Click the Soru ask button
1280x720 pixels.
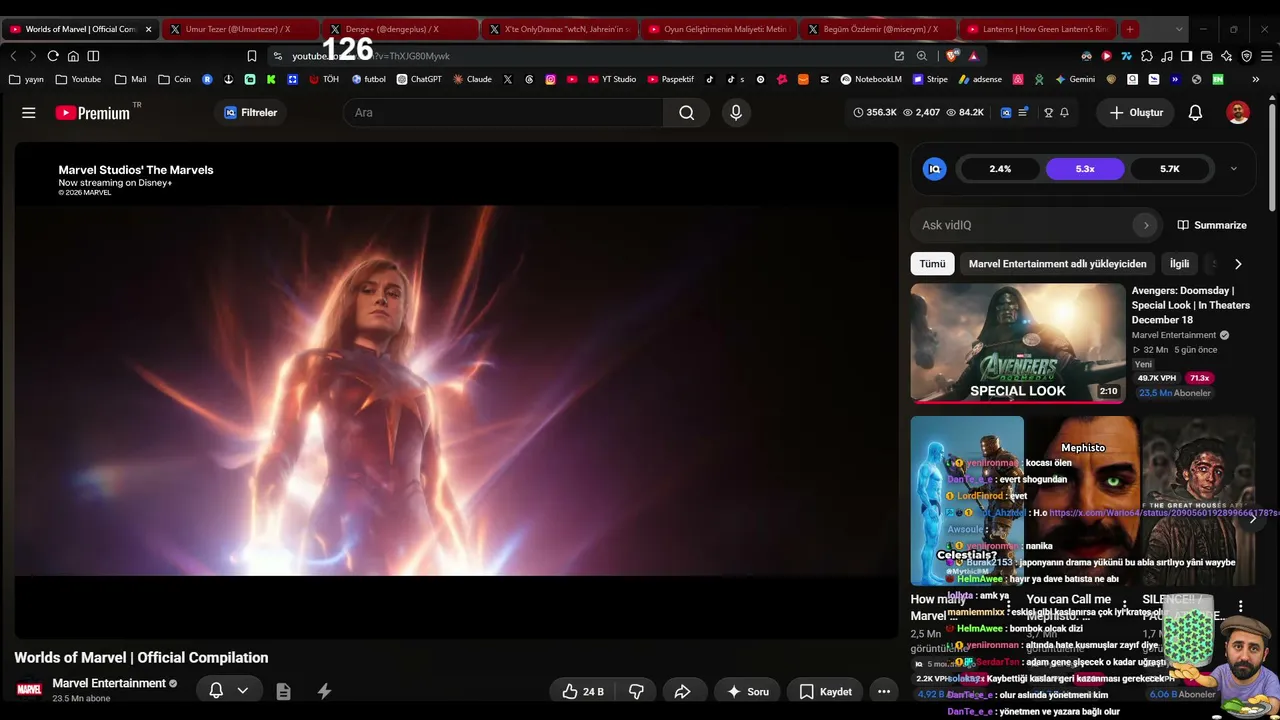[747, 691]
